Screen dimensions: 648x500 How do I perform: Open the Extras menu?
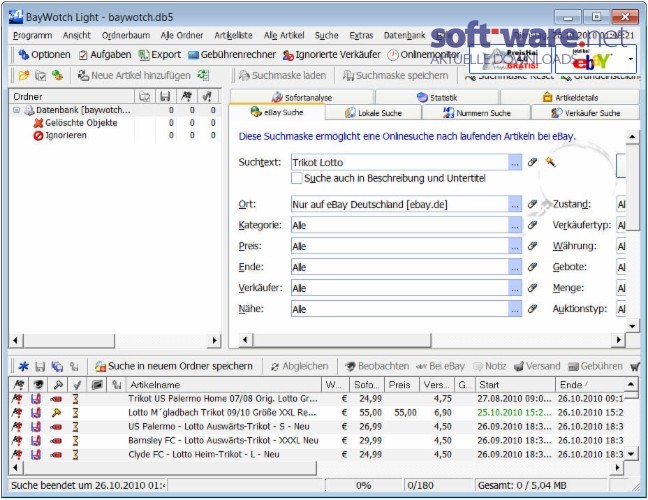361,36
